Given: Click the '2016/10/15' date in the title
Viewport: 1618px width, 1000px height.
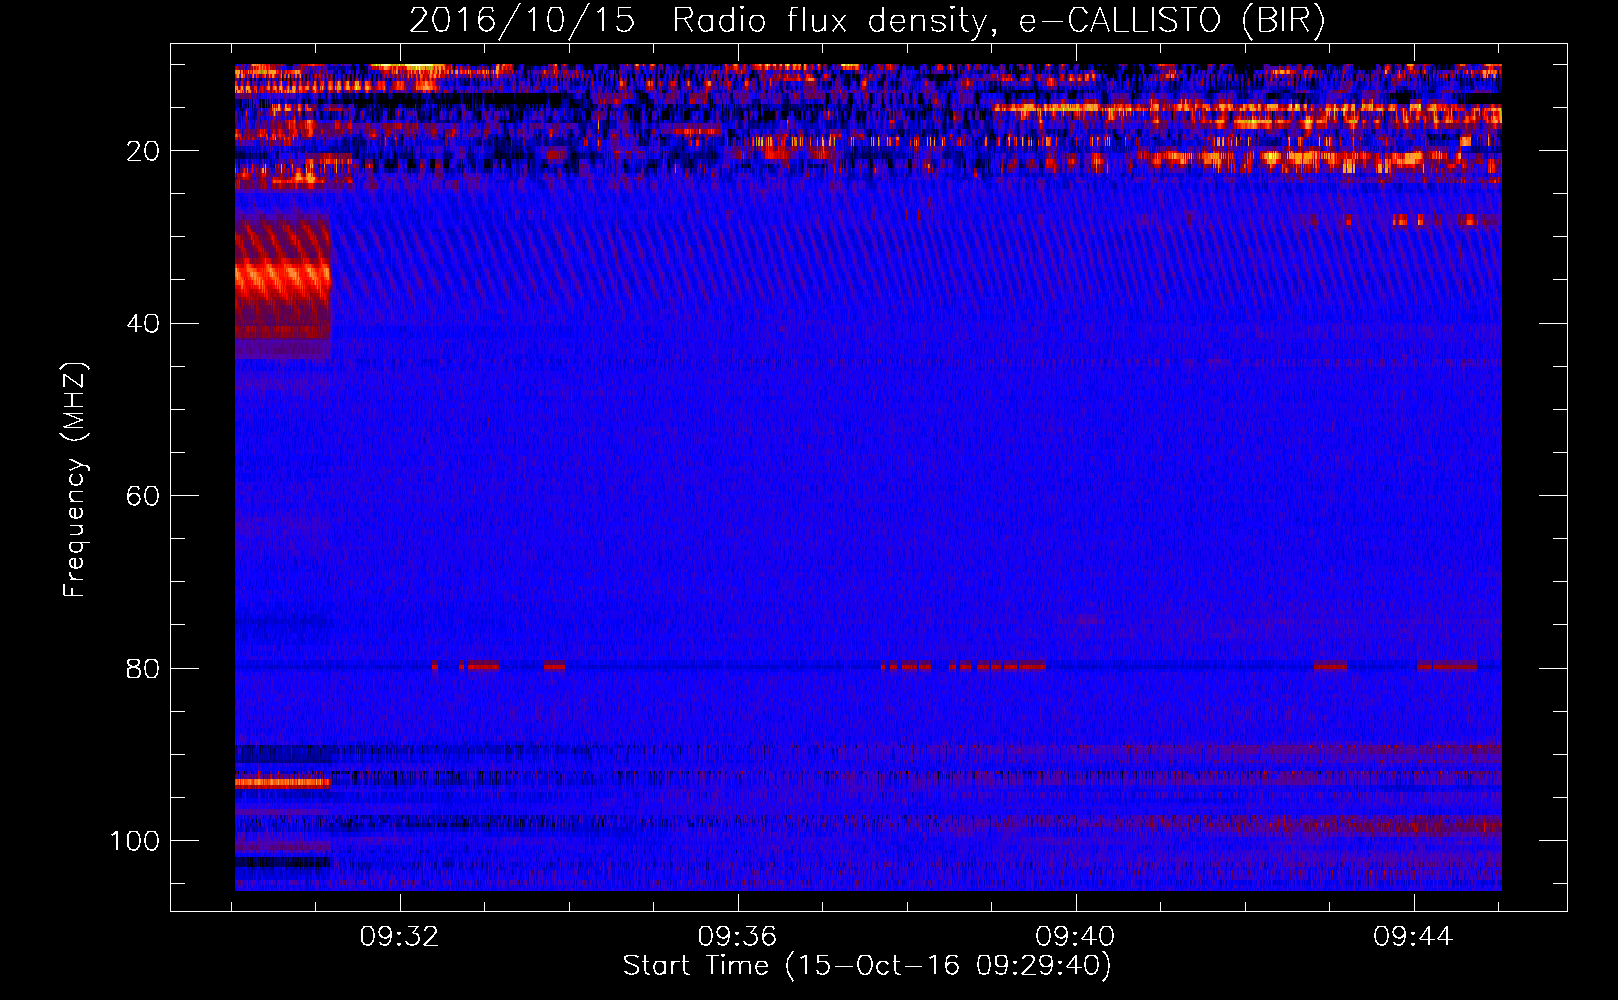Looking at the screenshot, I should coord(522,21).
